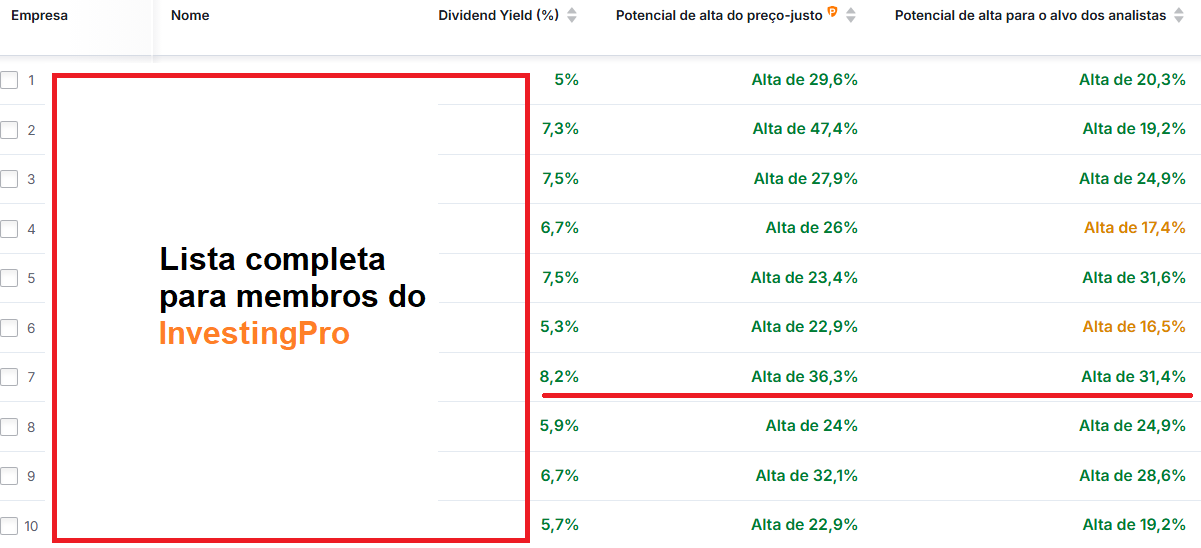This screenshot has height=548, width=1201.
Task: Click InvestingPro badge icon beside preço-justo
Action: (x=832, y=13)
